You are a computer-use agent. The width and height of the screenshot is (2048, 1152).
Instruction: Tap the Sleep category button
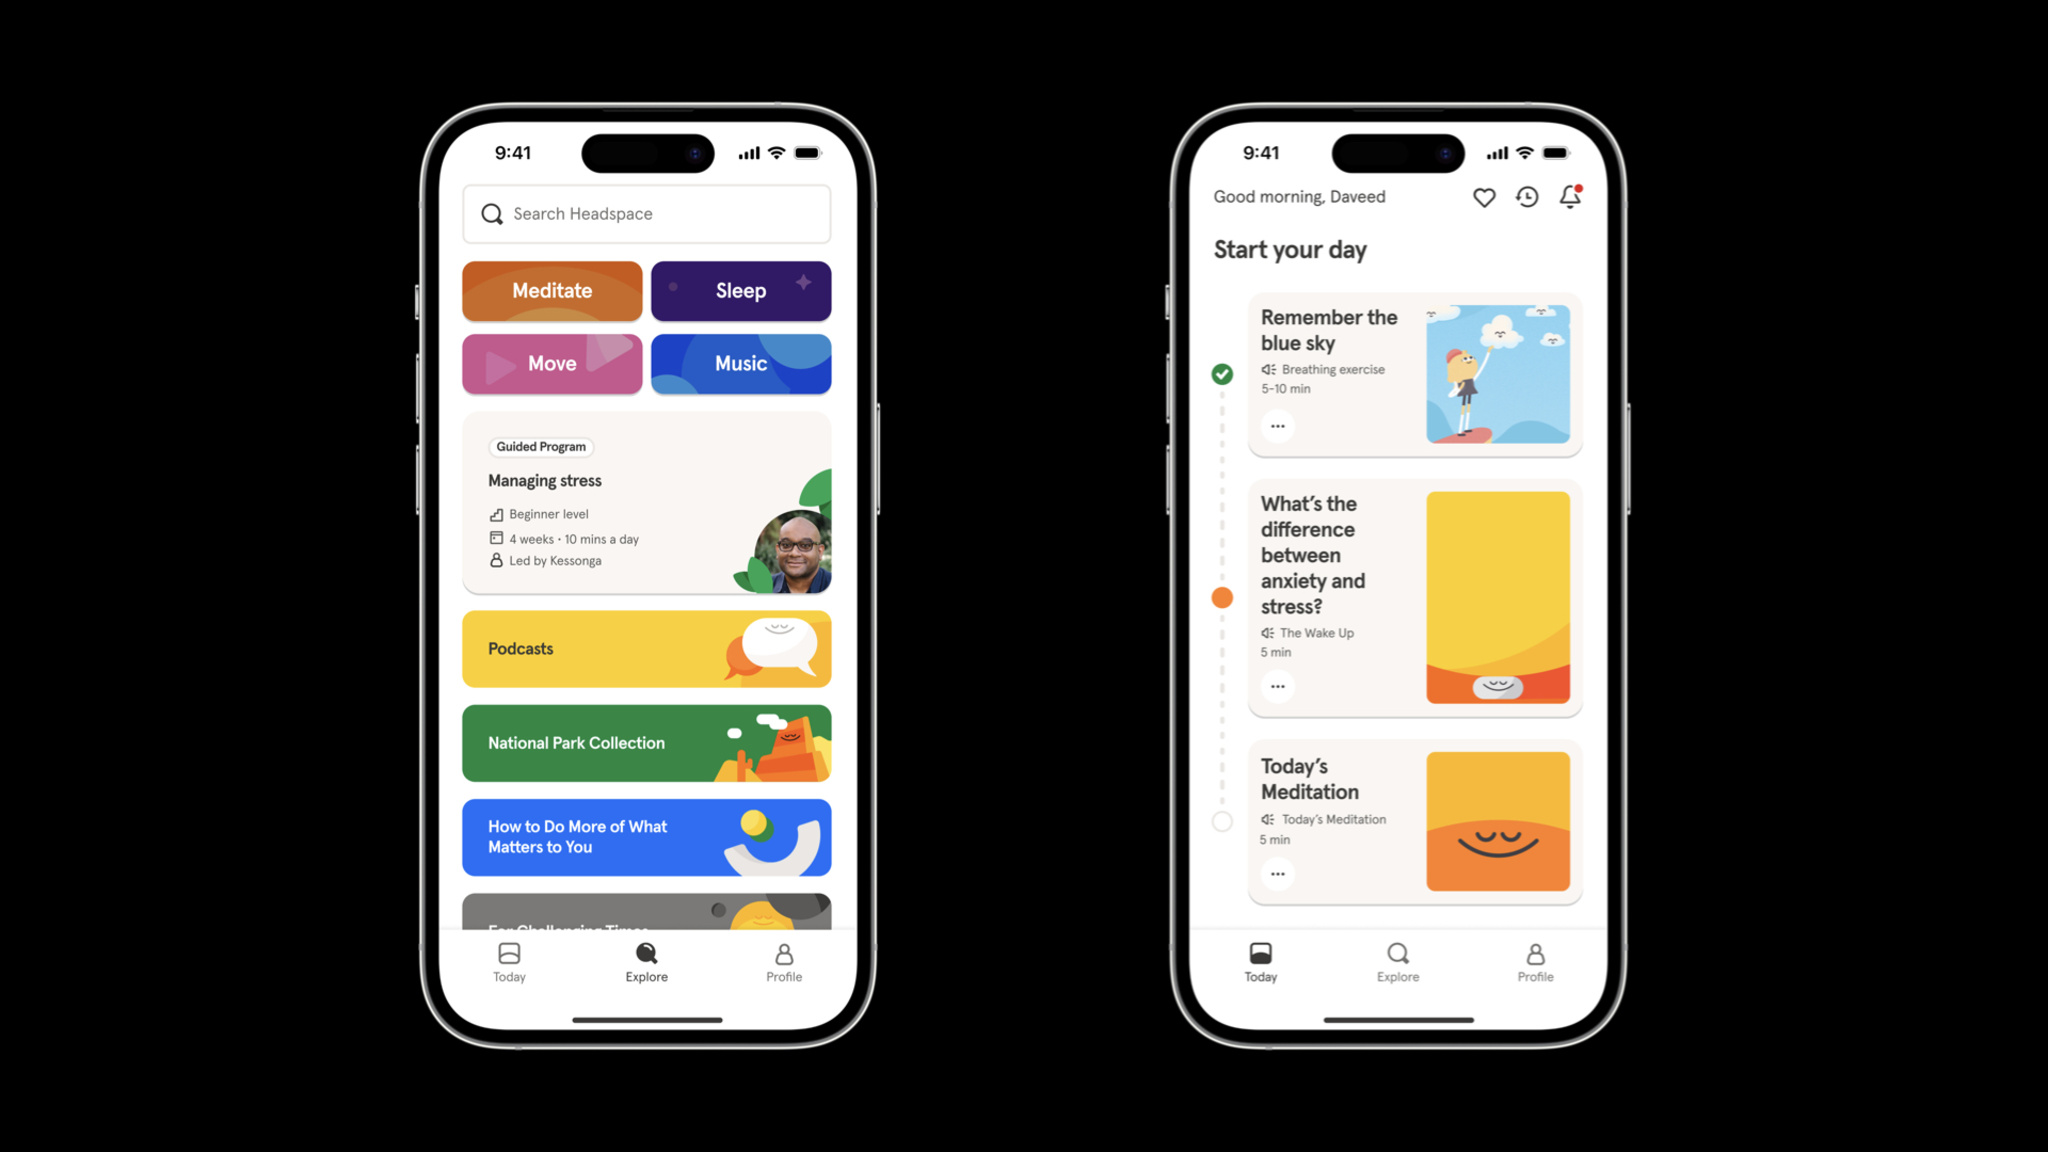click(x=741, y=290)
